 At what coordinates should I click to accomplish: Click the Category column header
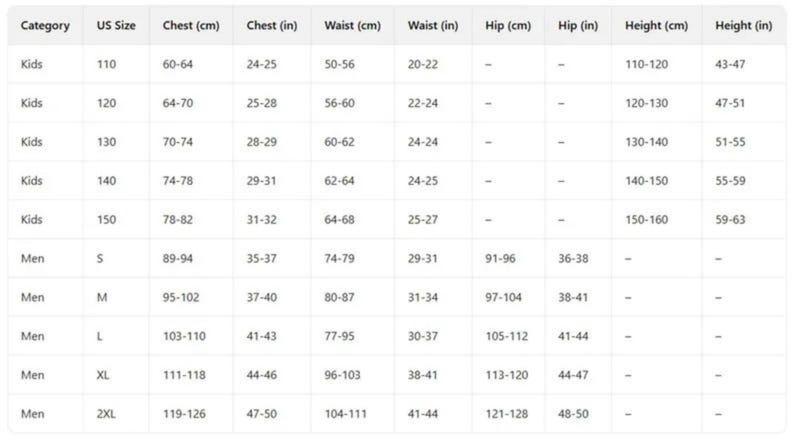coord(45,25)
